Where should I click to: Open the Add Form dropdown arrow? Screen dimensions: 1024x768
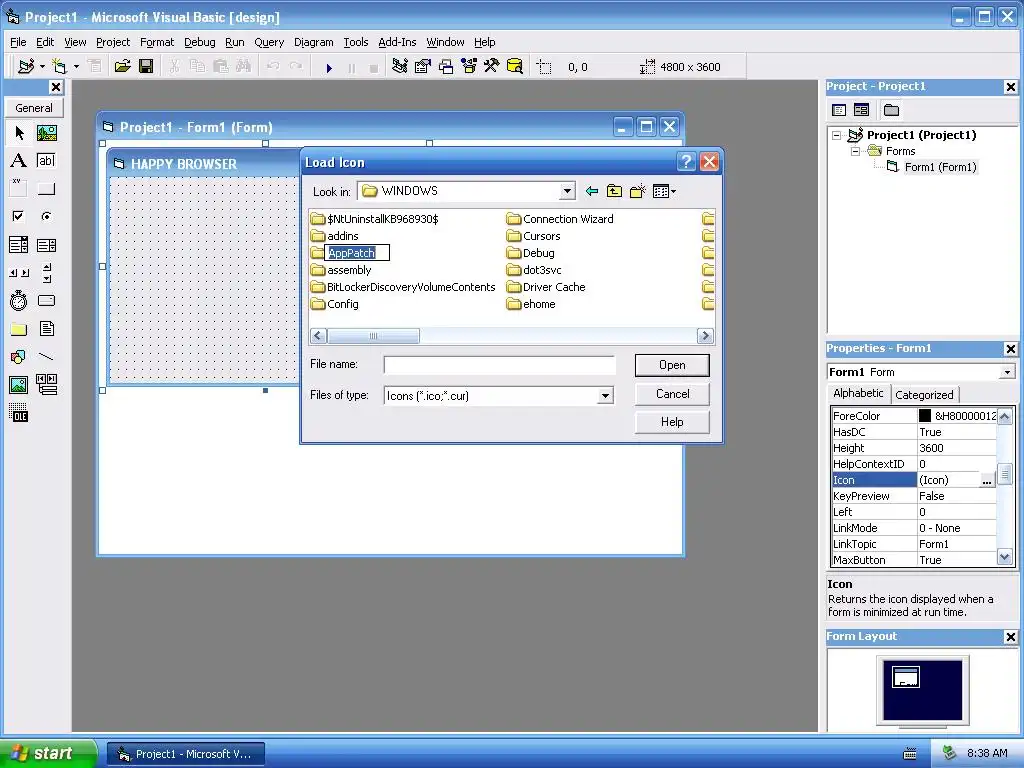click(x=76, y=67)
